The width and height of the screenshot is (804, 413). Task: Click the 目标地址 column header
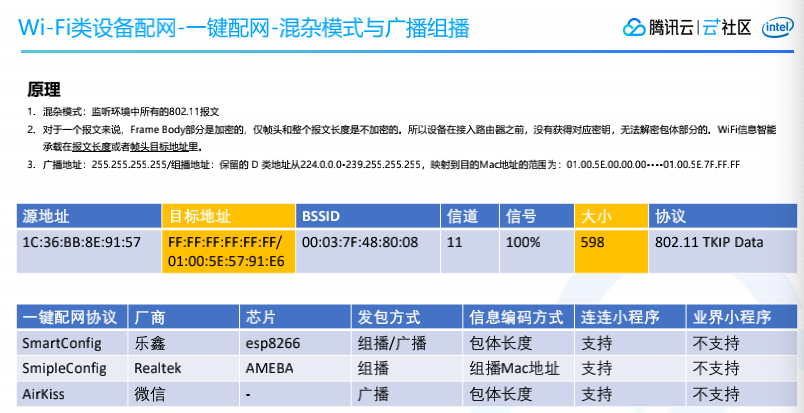229,216
